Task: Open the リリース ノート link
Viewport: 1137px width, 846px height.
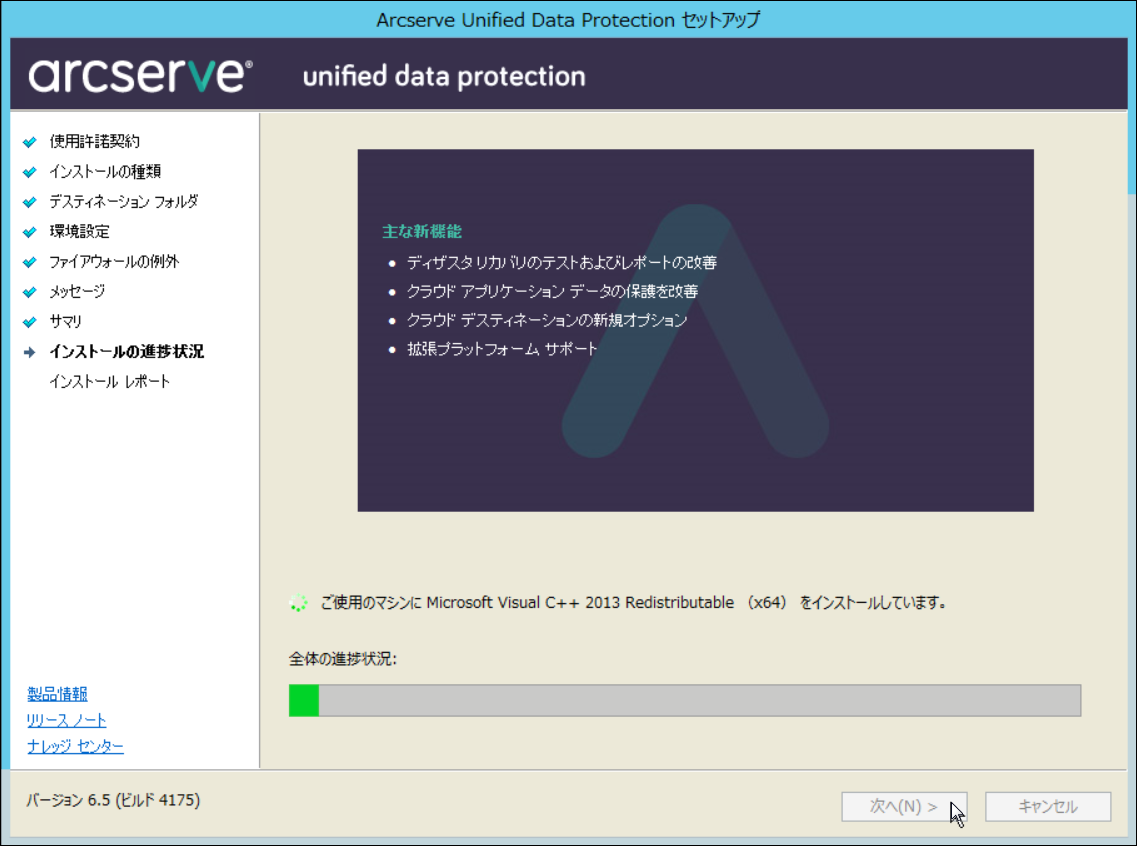Action: coord(67,721)
